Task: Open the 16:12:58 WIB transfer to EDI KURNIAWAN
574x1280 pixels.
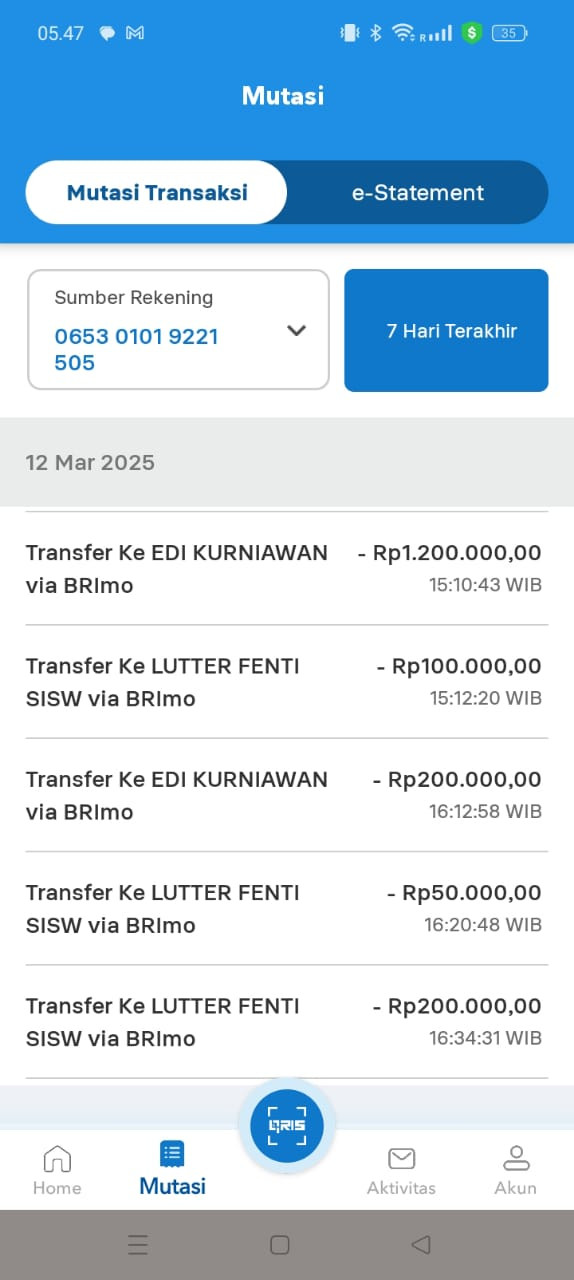Action: point(287,795)
